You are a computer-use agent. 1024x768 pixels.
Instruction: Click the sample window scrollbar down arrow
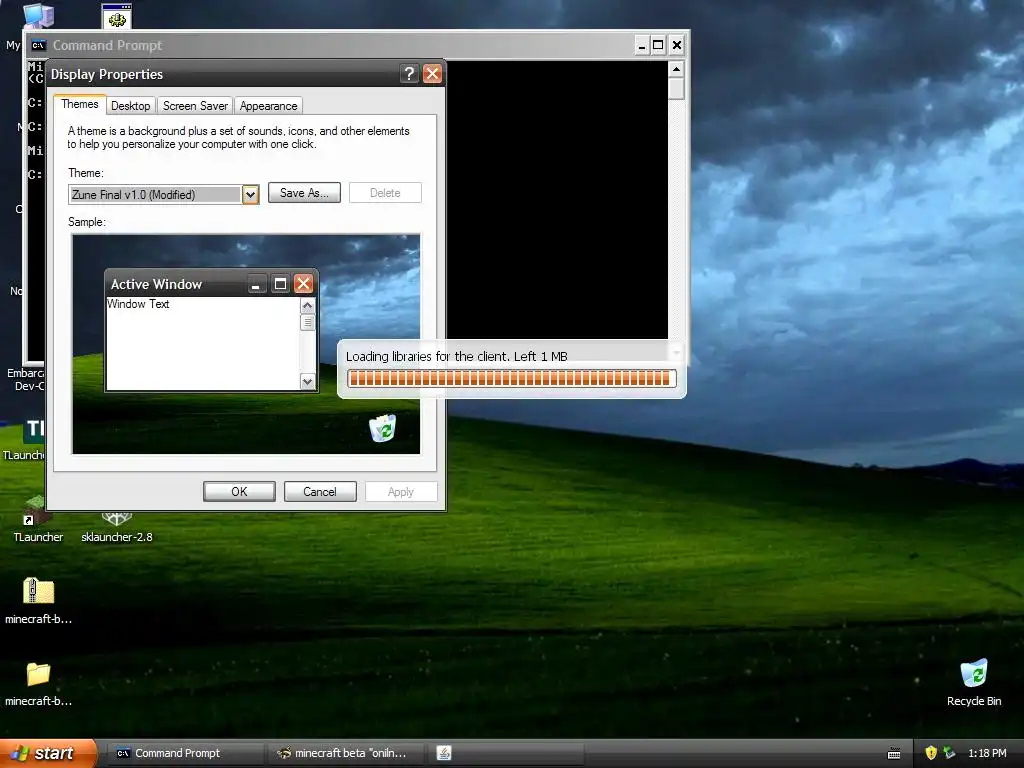click(x=308, y=381)
